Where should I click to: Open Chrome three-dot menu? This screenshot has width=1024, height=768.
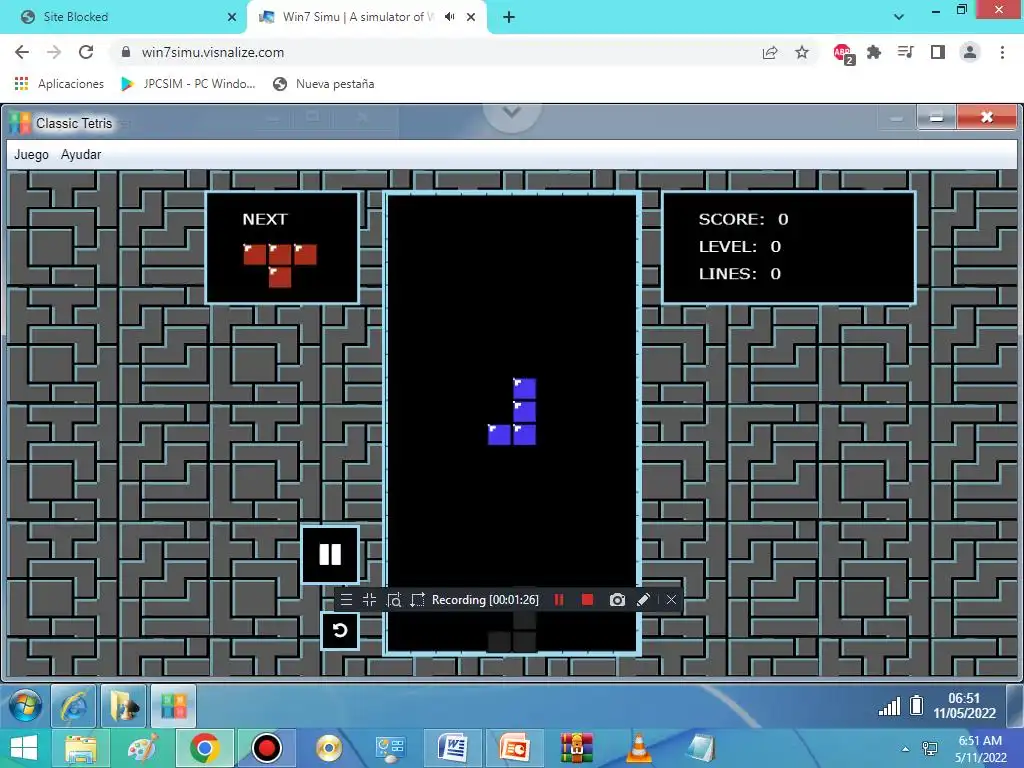point(1002,52)
